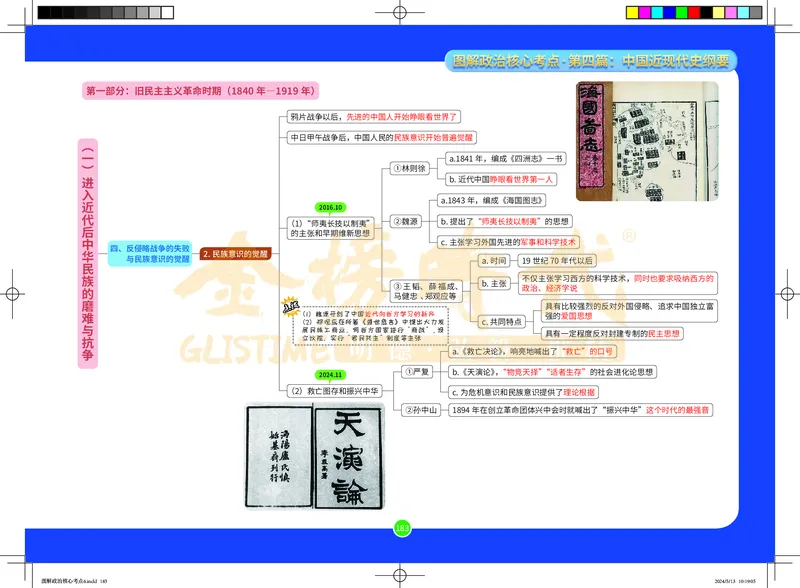Open the 图解政治核心考点 header banner
The image size is (800, 588).
(588, 59)
